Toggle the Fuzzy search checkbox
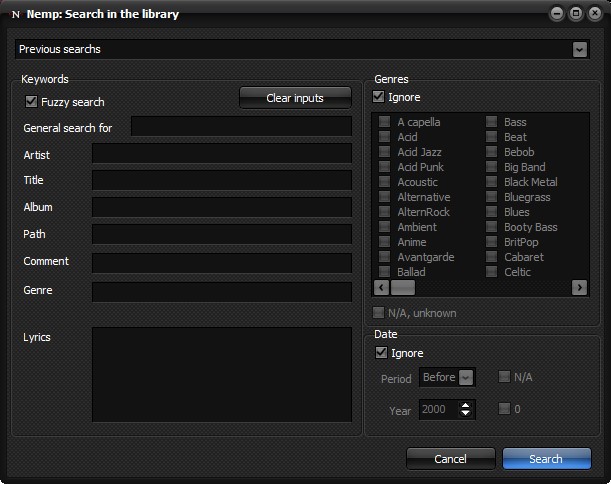The width and height of the screenshot is (611, 484). click(x=31, y=102)
